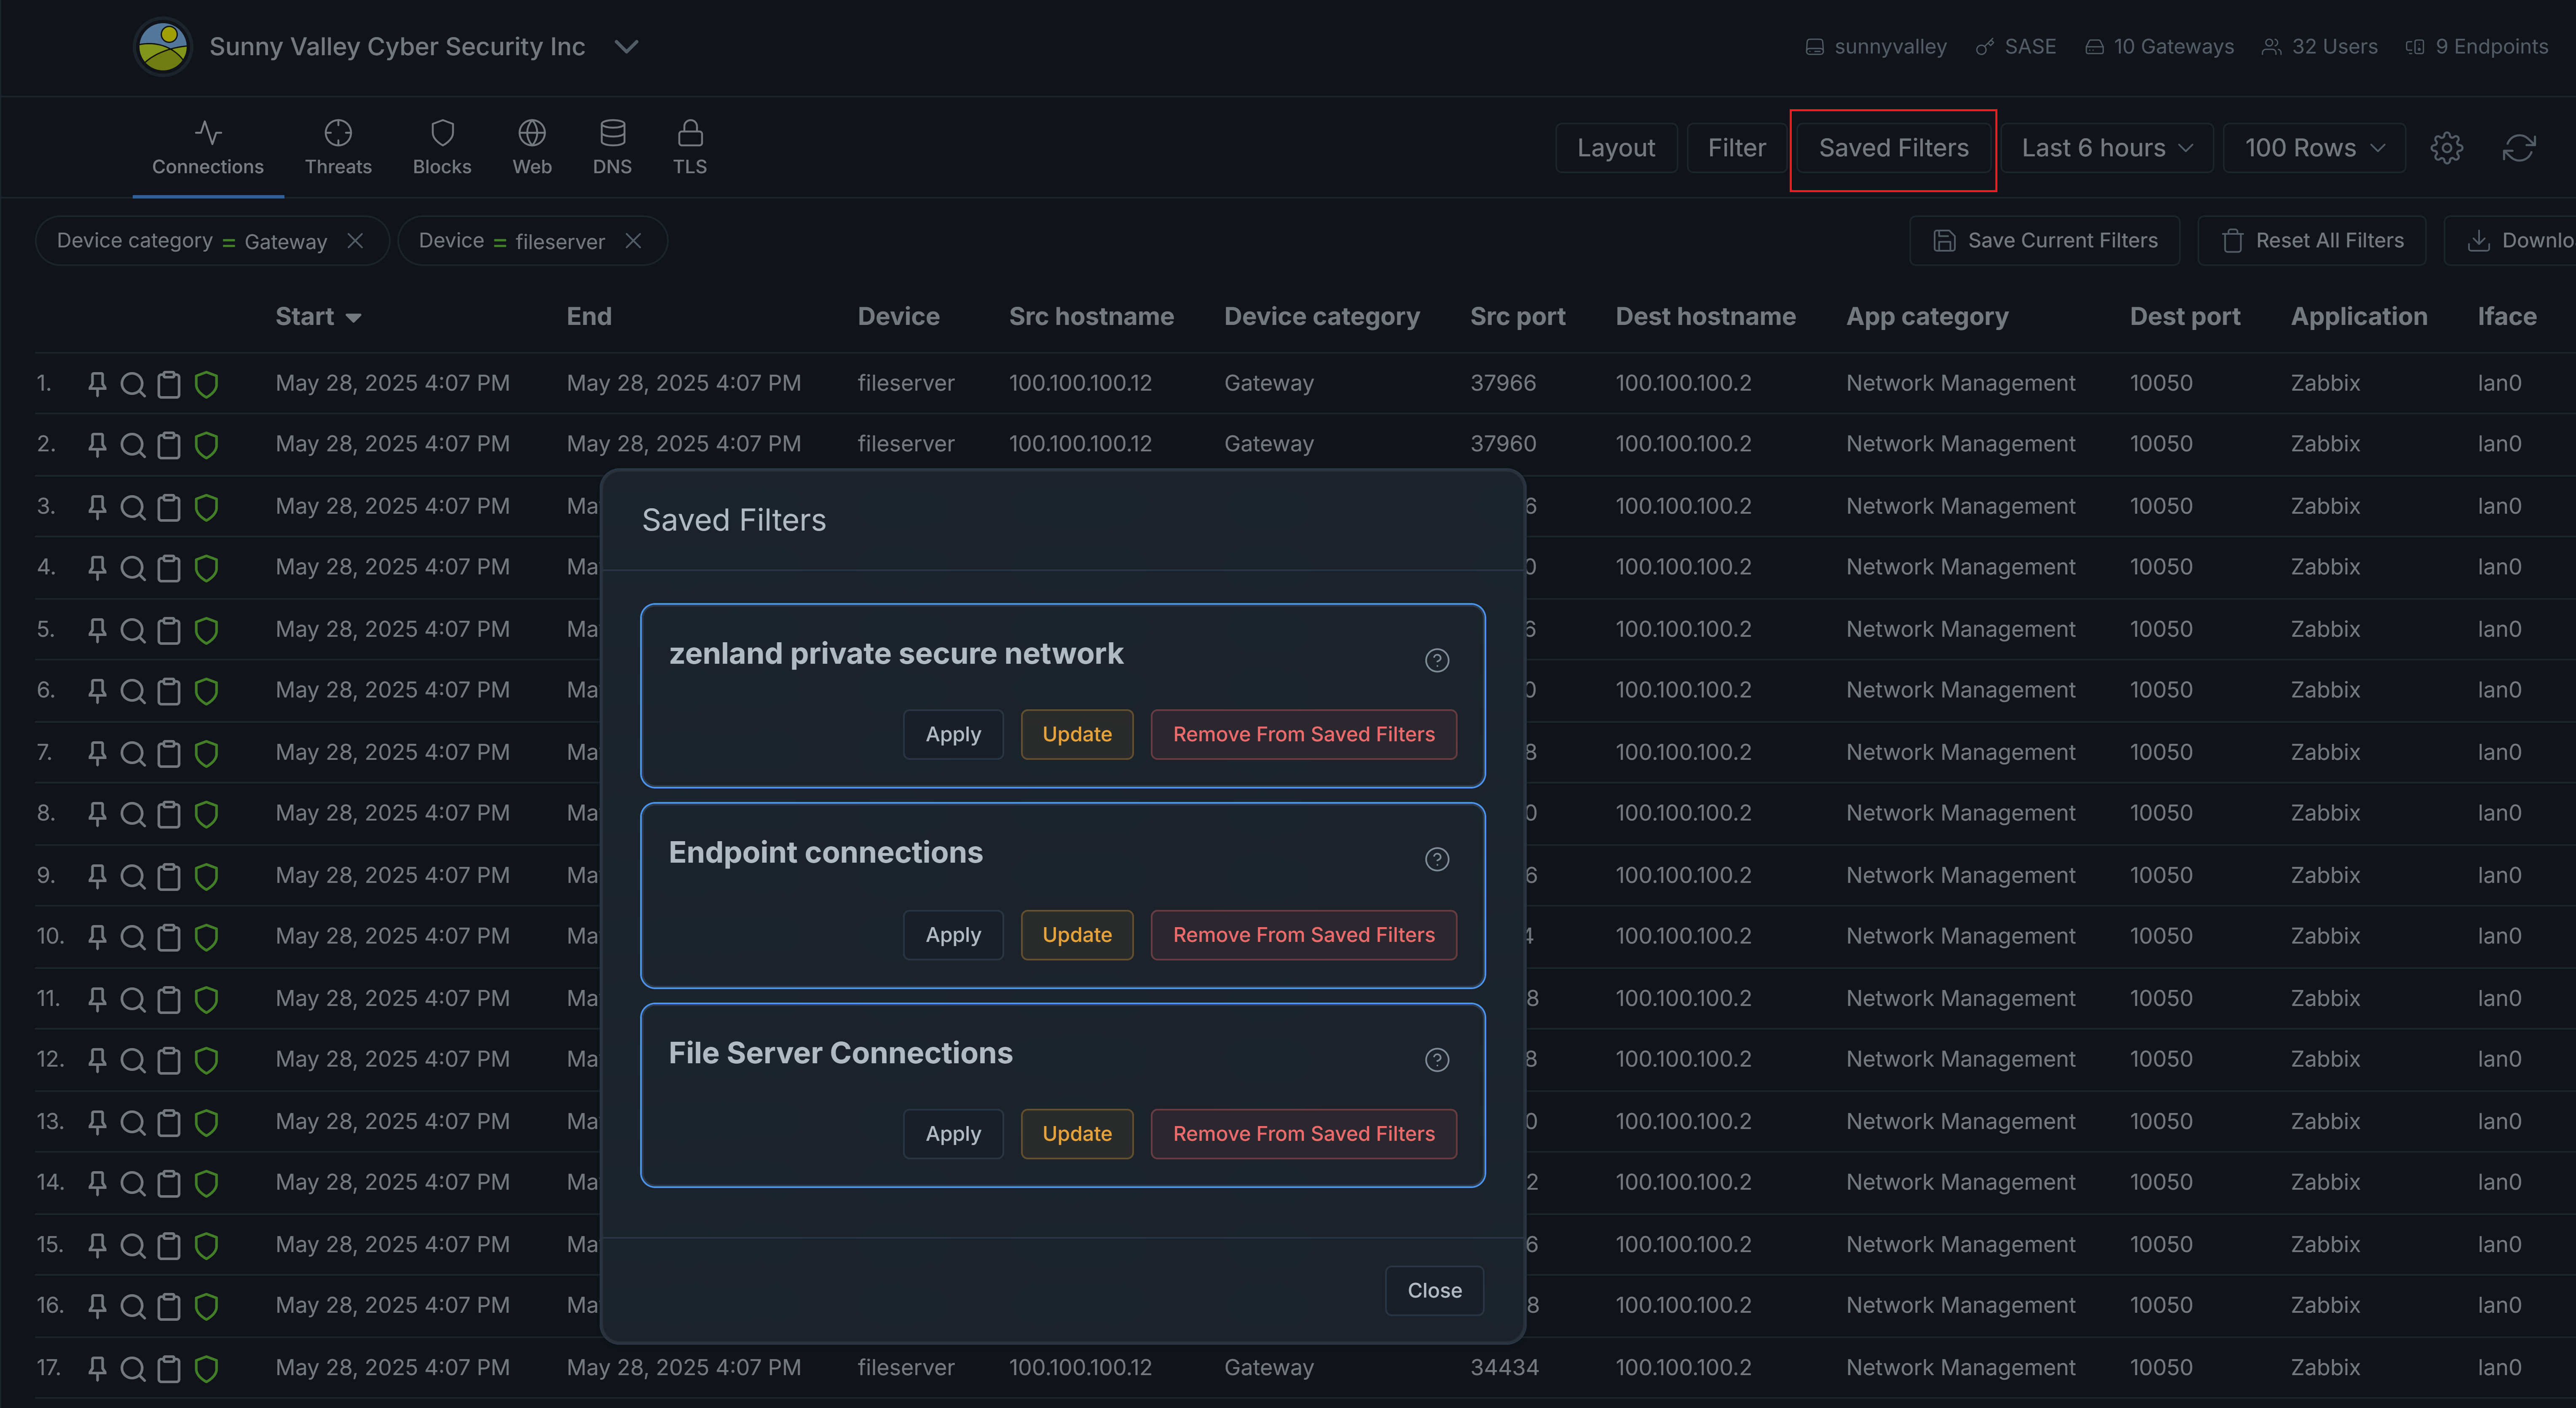Click the 10 Gateways link in header
The width and height of the screenshot is (2576, 1408).
point(2160,47)
